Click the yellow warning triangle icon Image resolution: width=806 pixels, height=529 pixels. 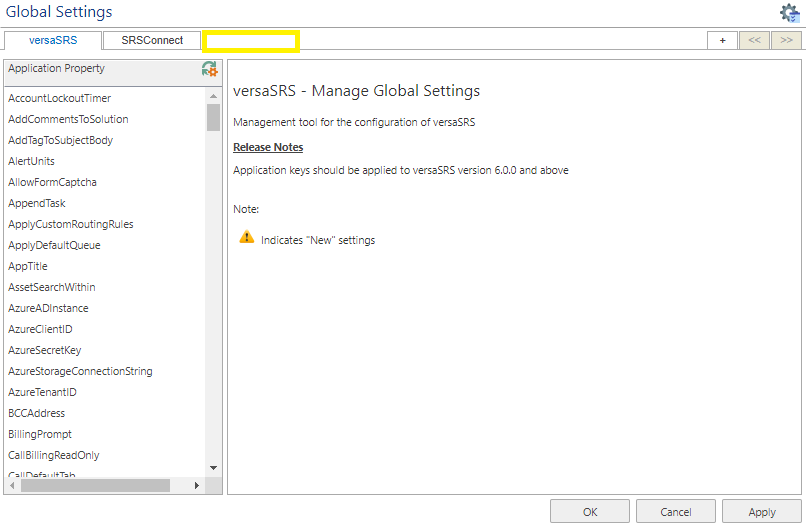[247, 238]
